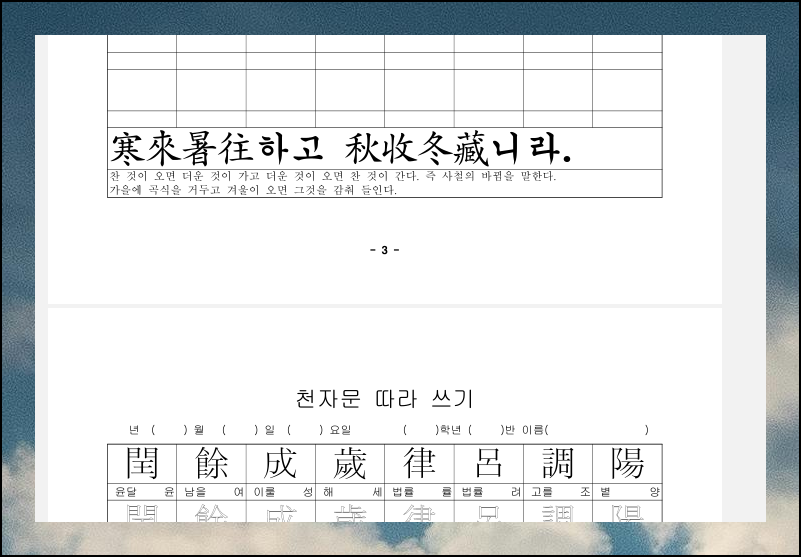The width and height of the screenshot is (801, 557).
Task: Click the reading label '볕 양'
Action: (630, 492)
